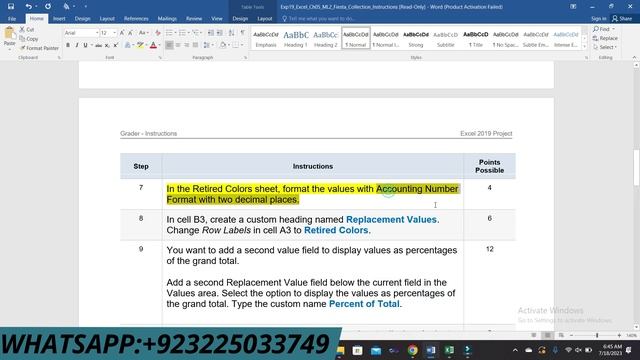Apply the Heading 1 style
The image size is (640, 360).
[296, 39]
